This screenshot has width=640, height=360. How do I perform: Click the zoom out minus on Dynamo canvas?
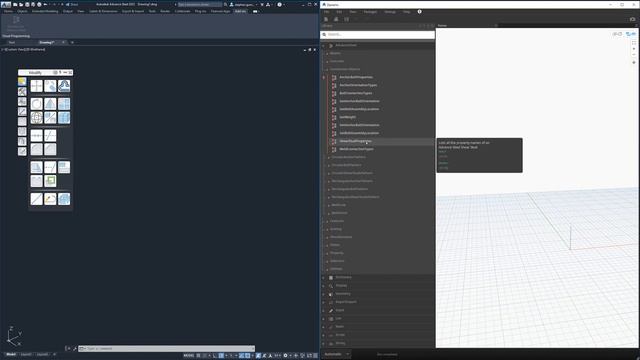coord(634,55)
